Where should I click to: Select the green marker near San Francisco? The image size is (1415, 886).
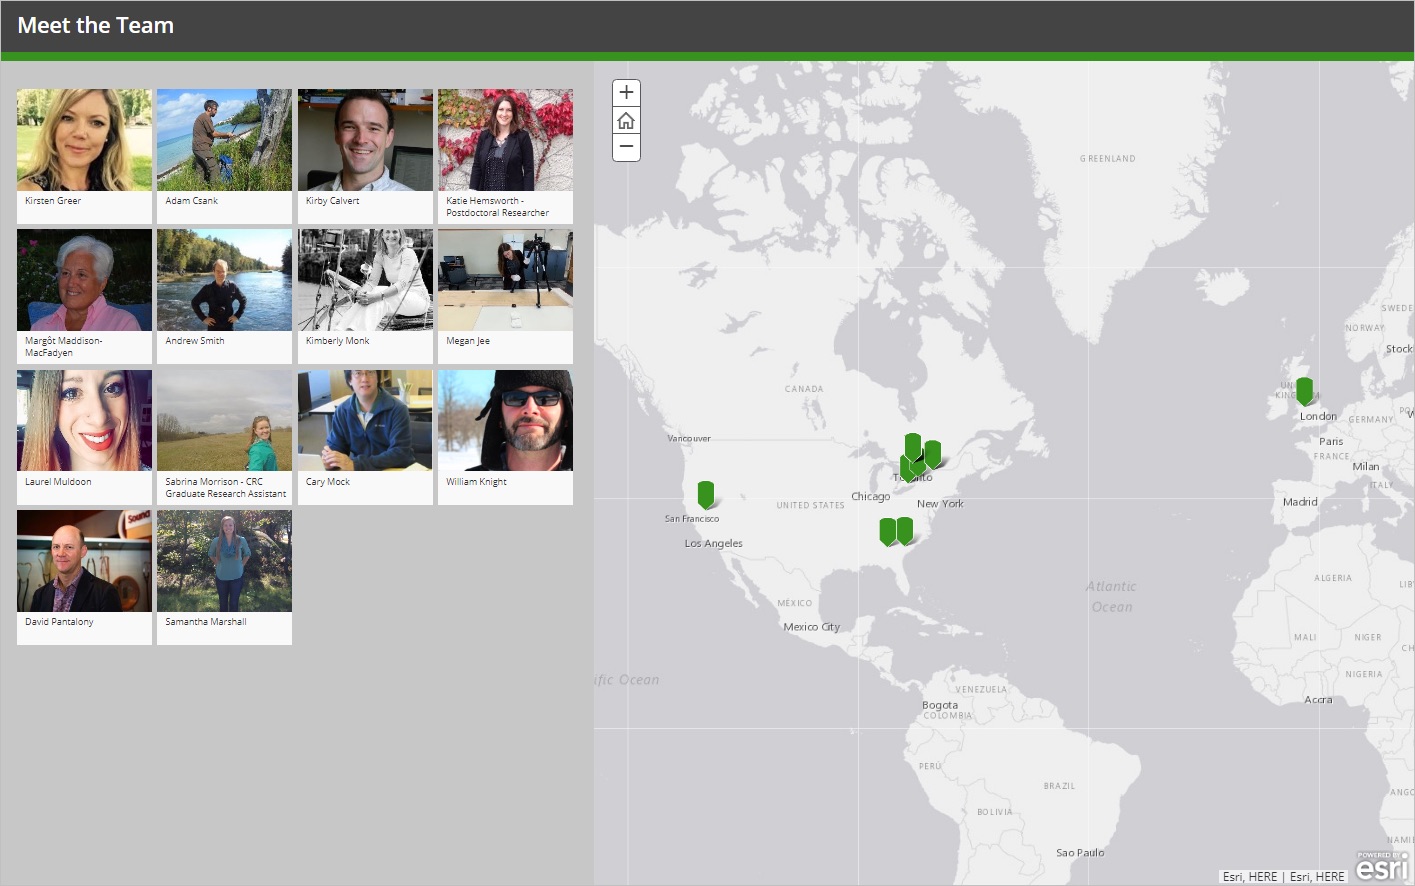pos(706,494)
